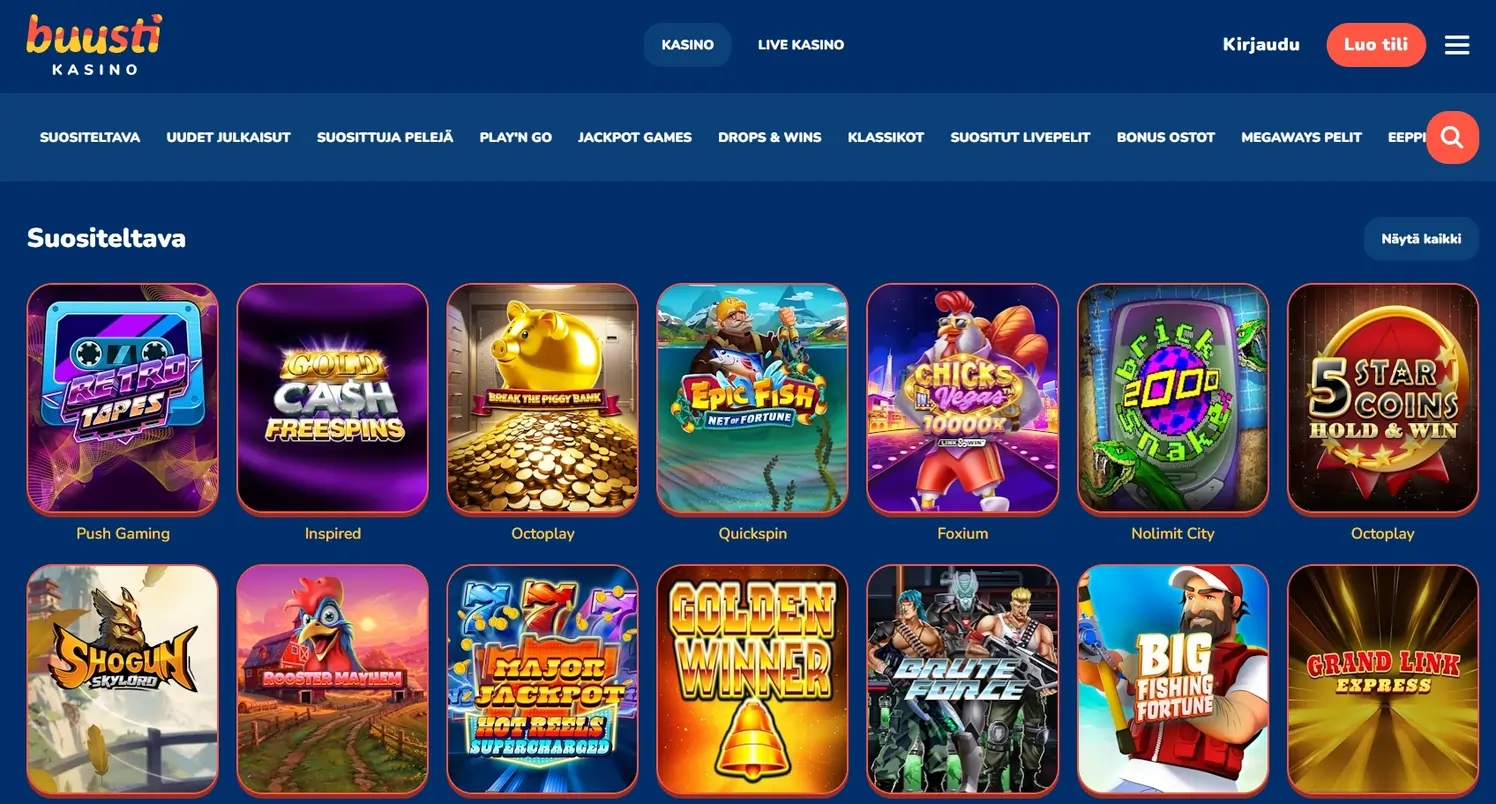The image size is (1496, 804).
Task: Choose the Jackpot Games category
Action: click(x=635, y=137)
